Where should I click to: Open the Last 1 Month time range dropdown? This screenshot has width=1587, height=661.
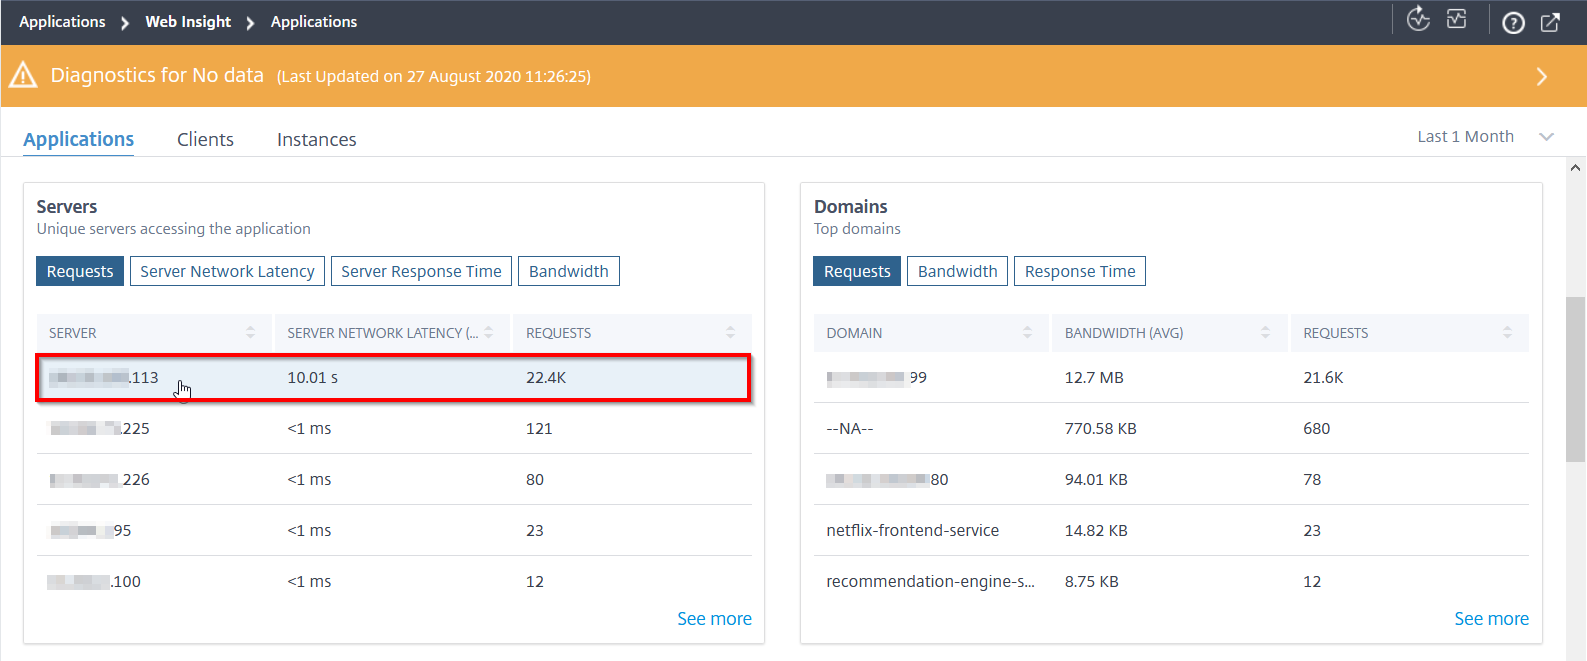coord(1485,137)
